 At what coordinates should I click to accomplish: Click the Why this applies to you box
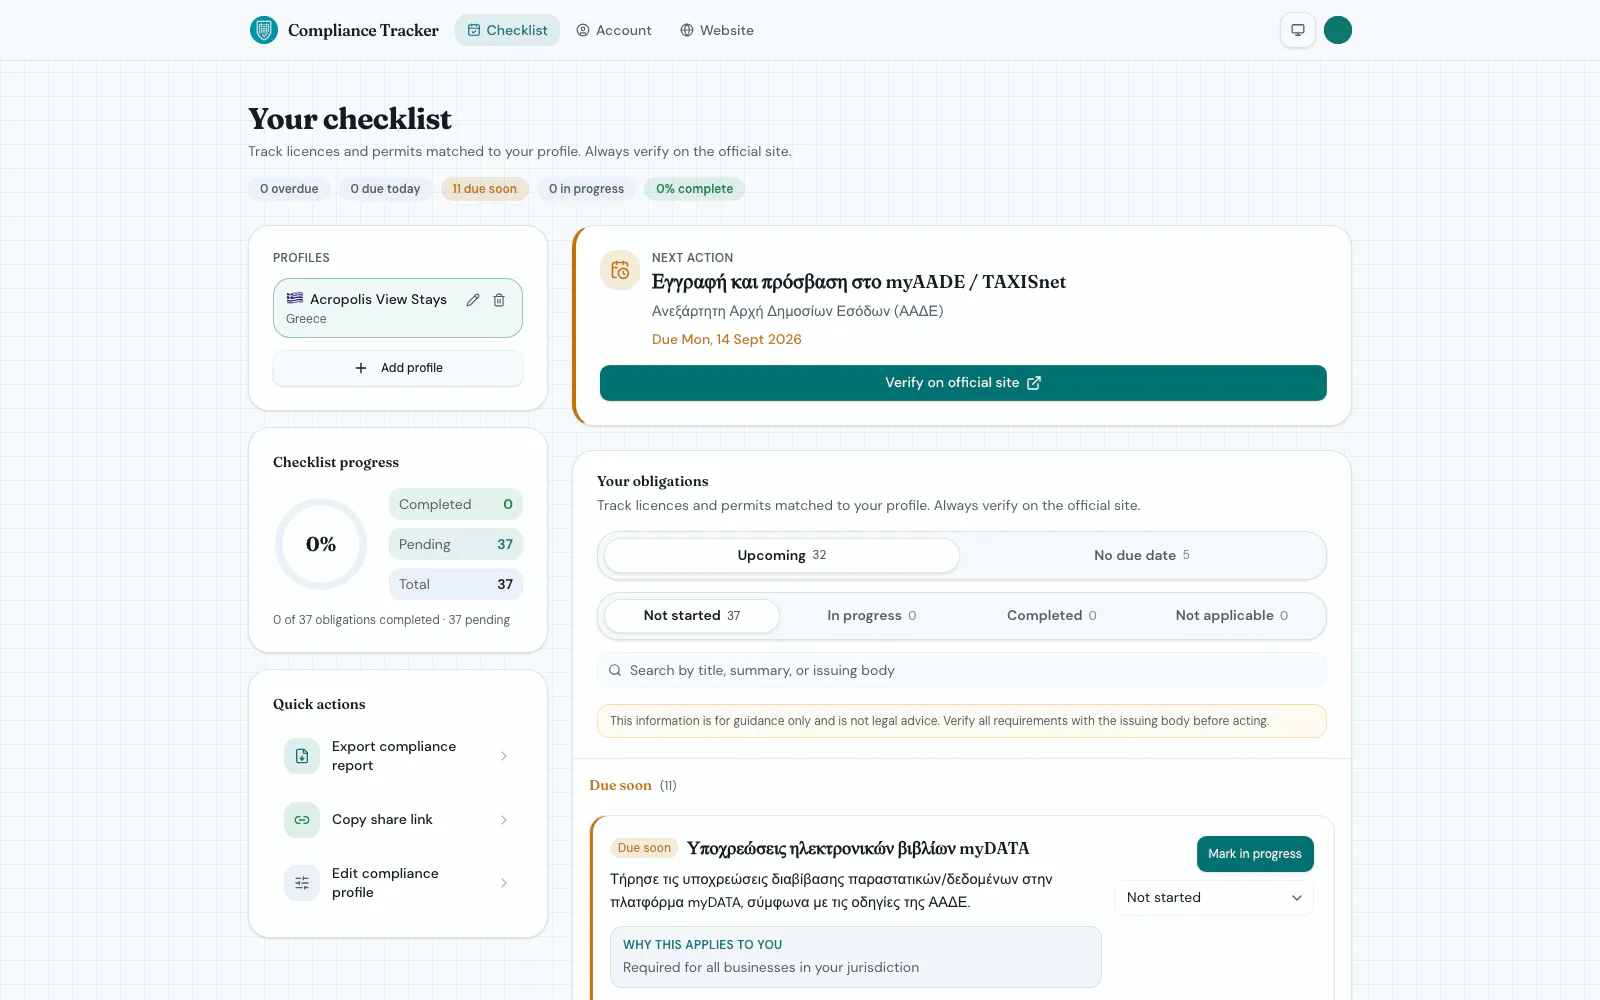pos(856,957)
